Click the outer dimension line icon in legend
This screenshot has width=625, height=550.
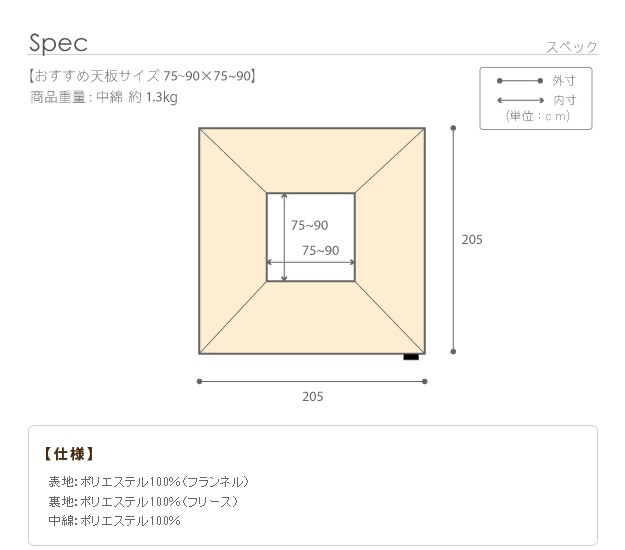click(x=518, y=80)
